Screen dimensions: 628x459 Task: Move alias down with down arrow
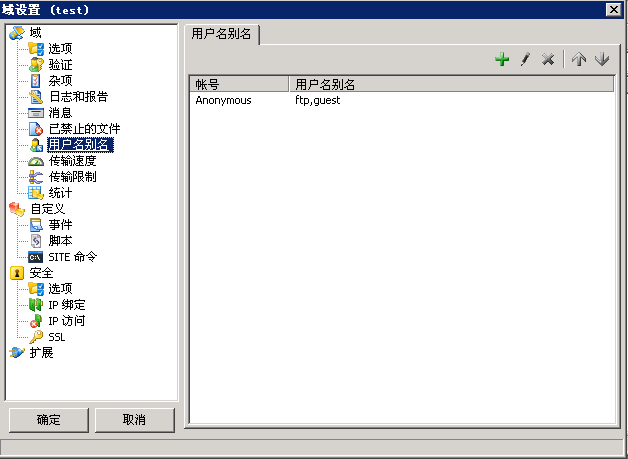[x=602, y=60]
